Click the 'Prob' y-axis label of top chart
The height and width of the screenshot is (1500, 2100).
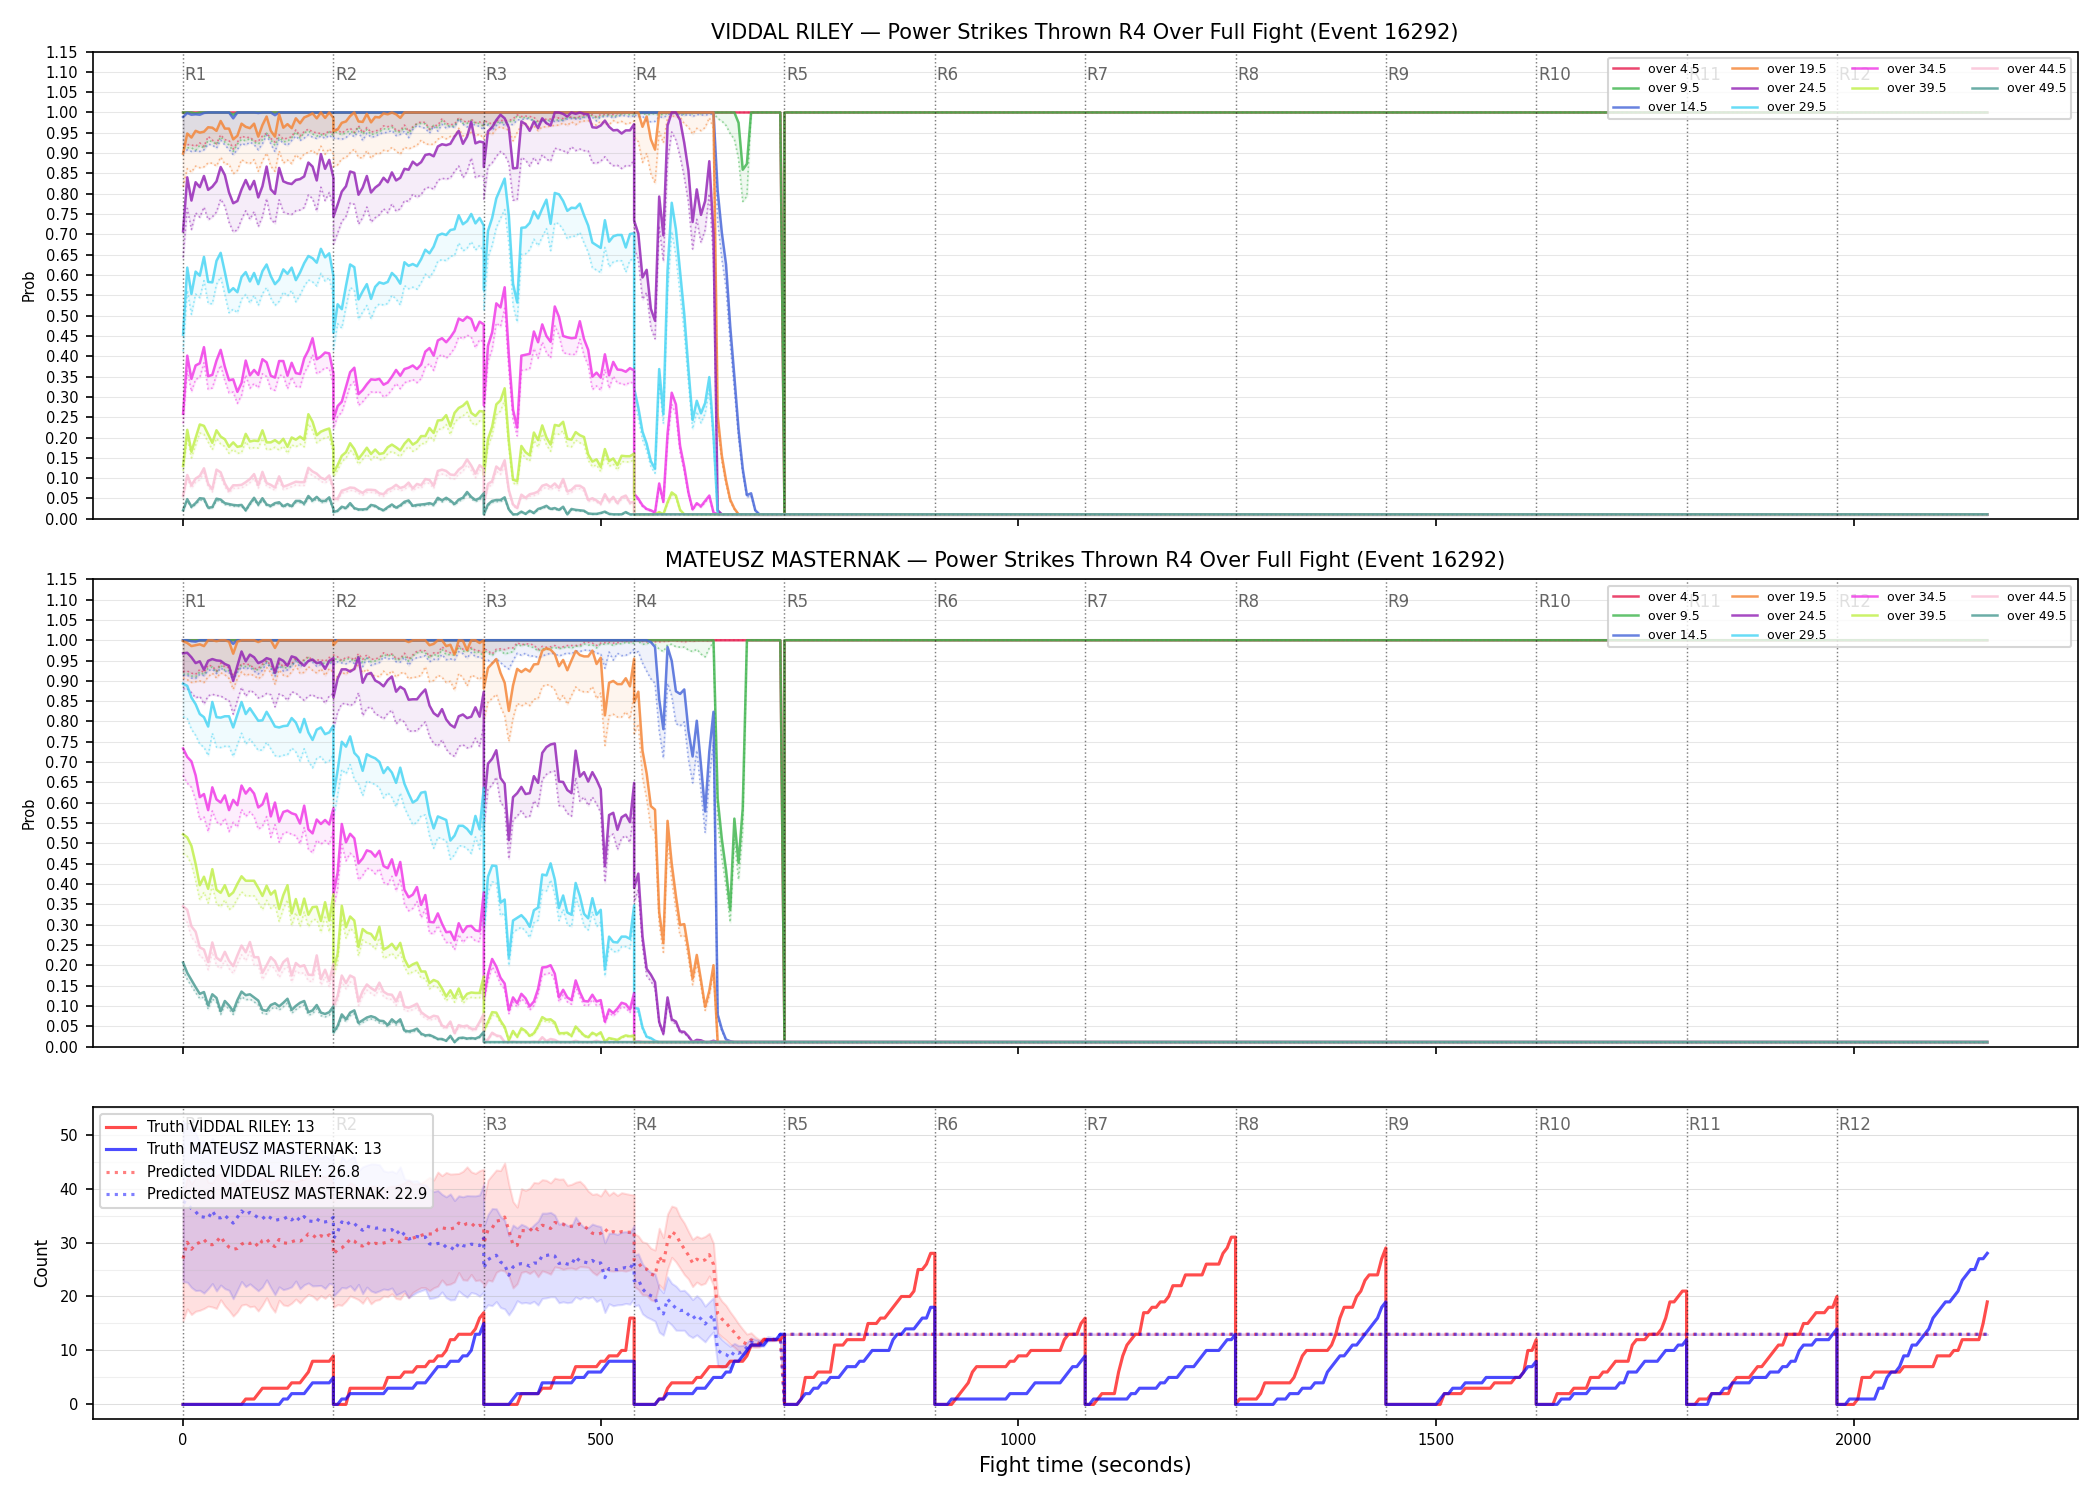click(x=29, y=286)
